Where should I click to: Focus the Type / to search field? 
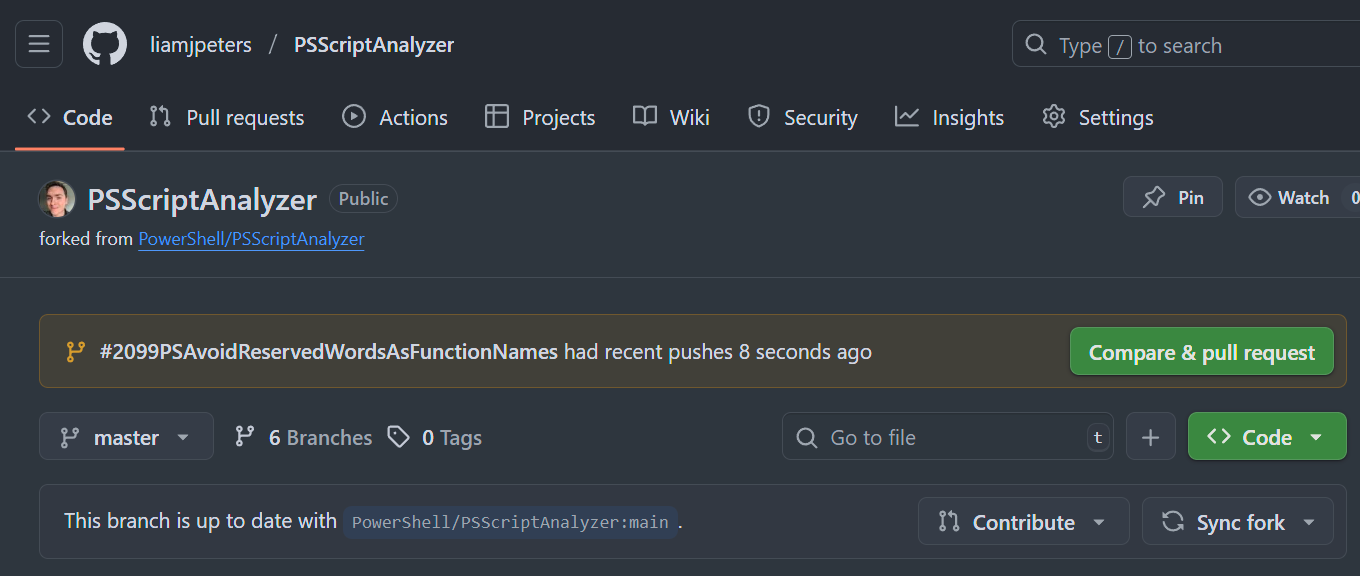(1186, 45)
